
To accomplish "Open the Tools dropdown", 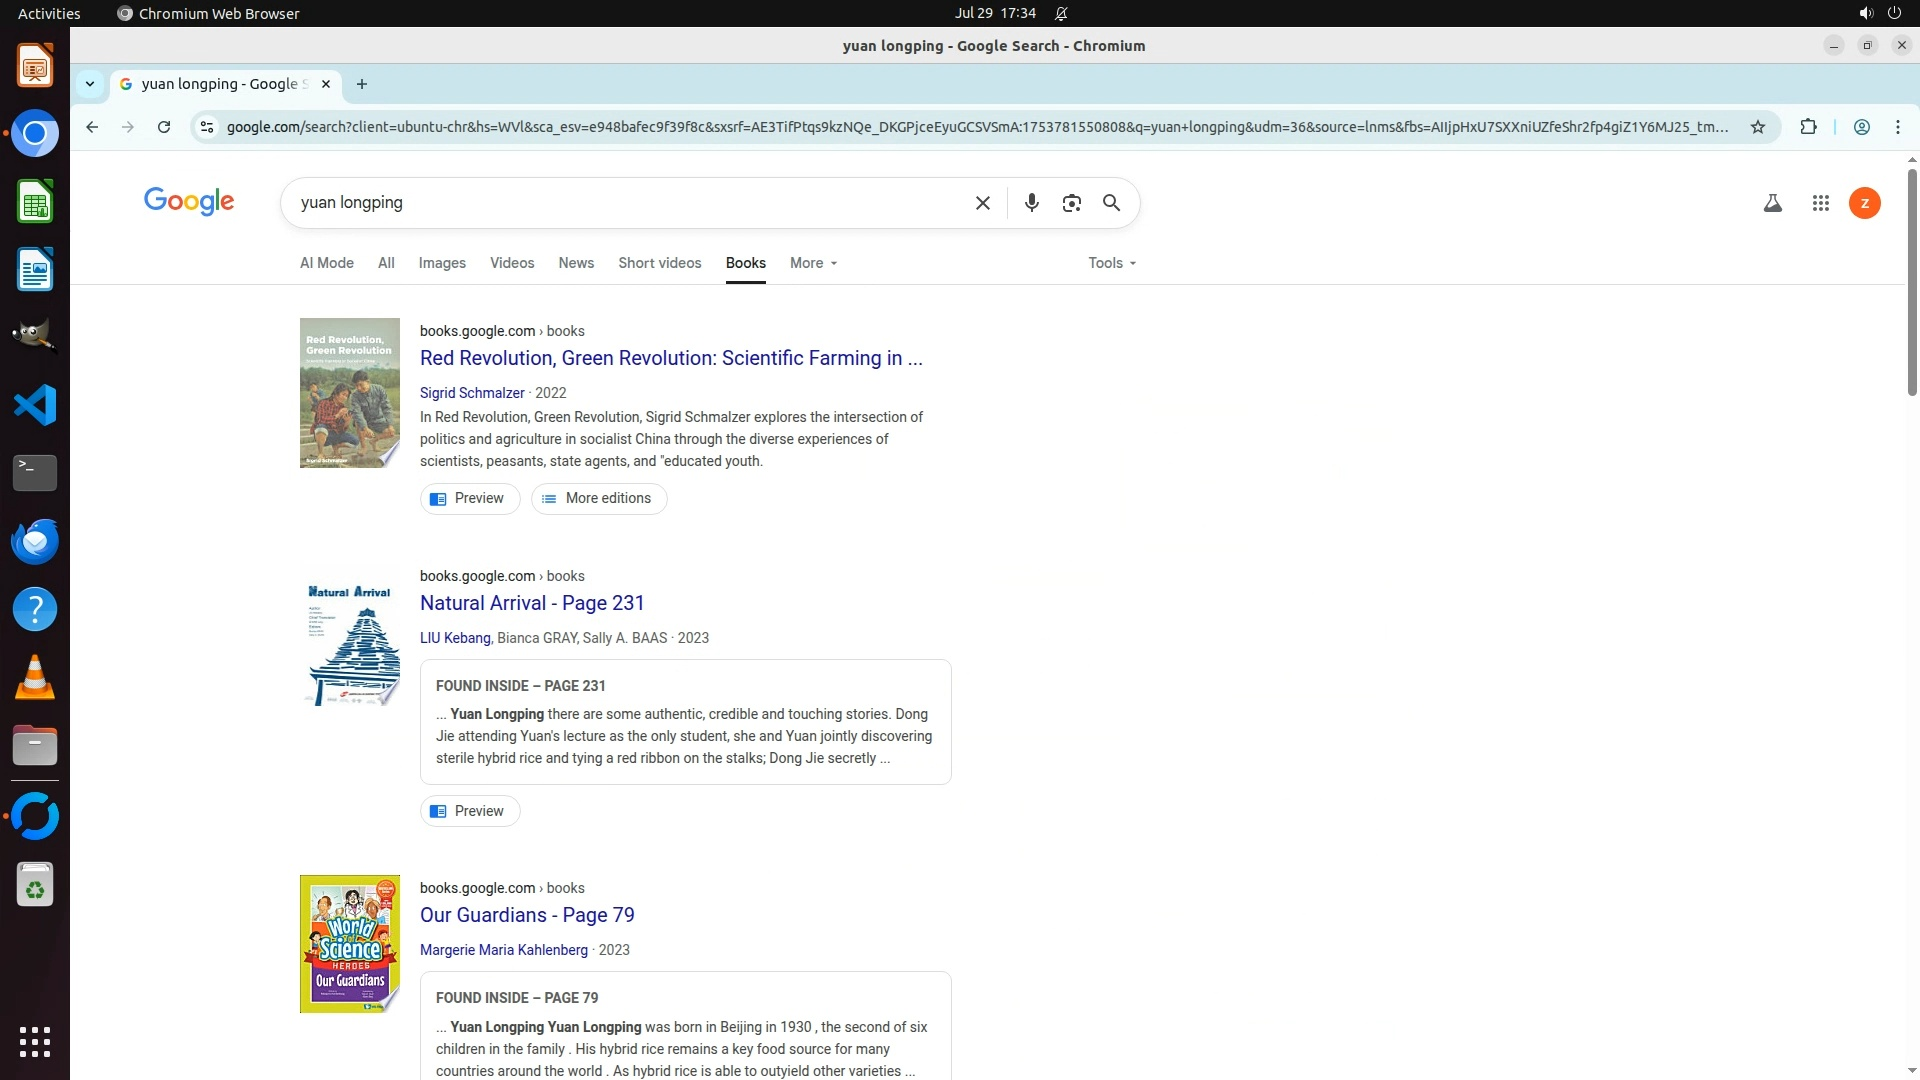I will 1111,263.
